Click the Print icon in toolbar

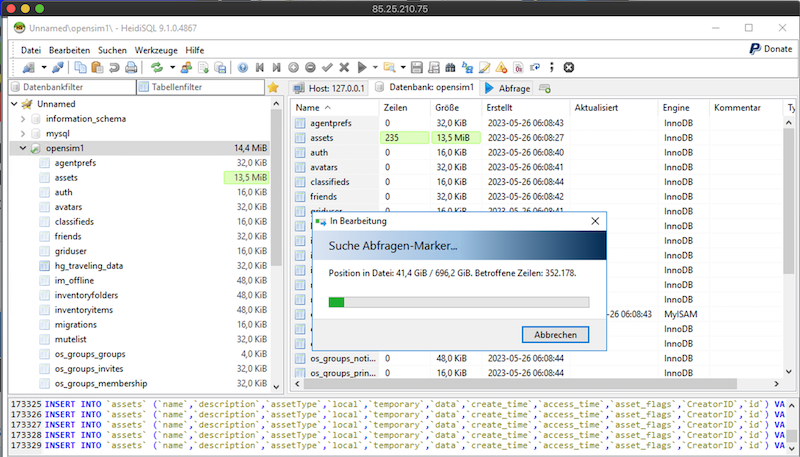click(x=130, y=67)
